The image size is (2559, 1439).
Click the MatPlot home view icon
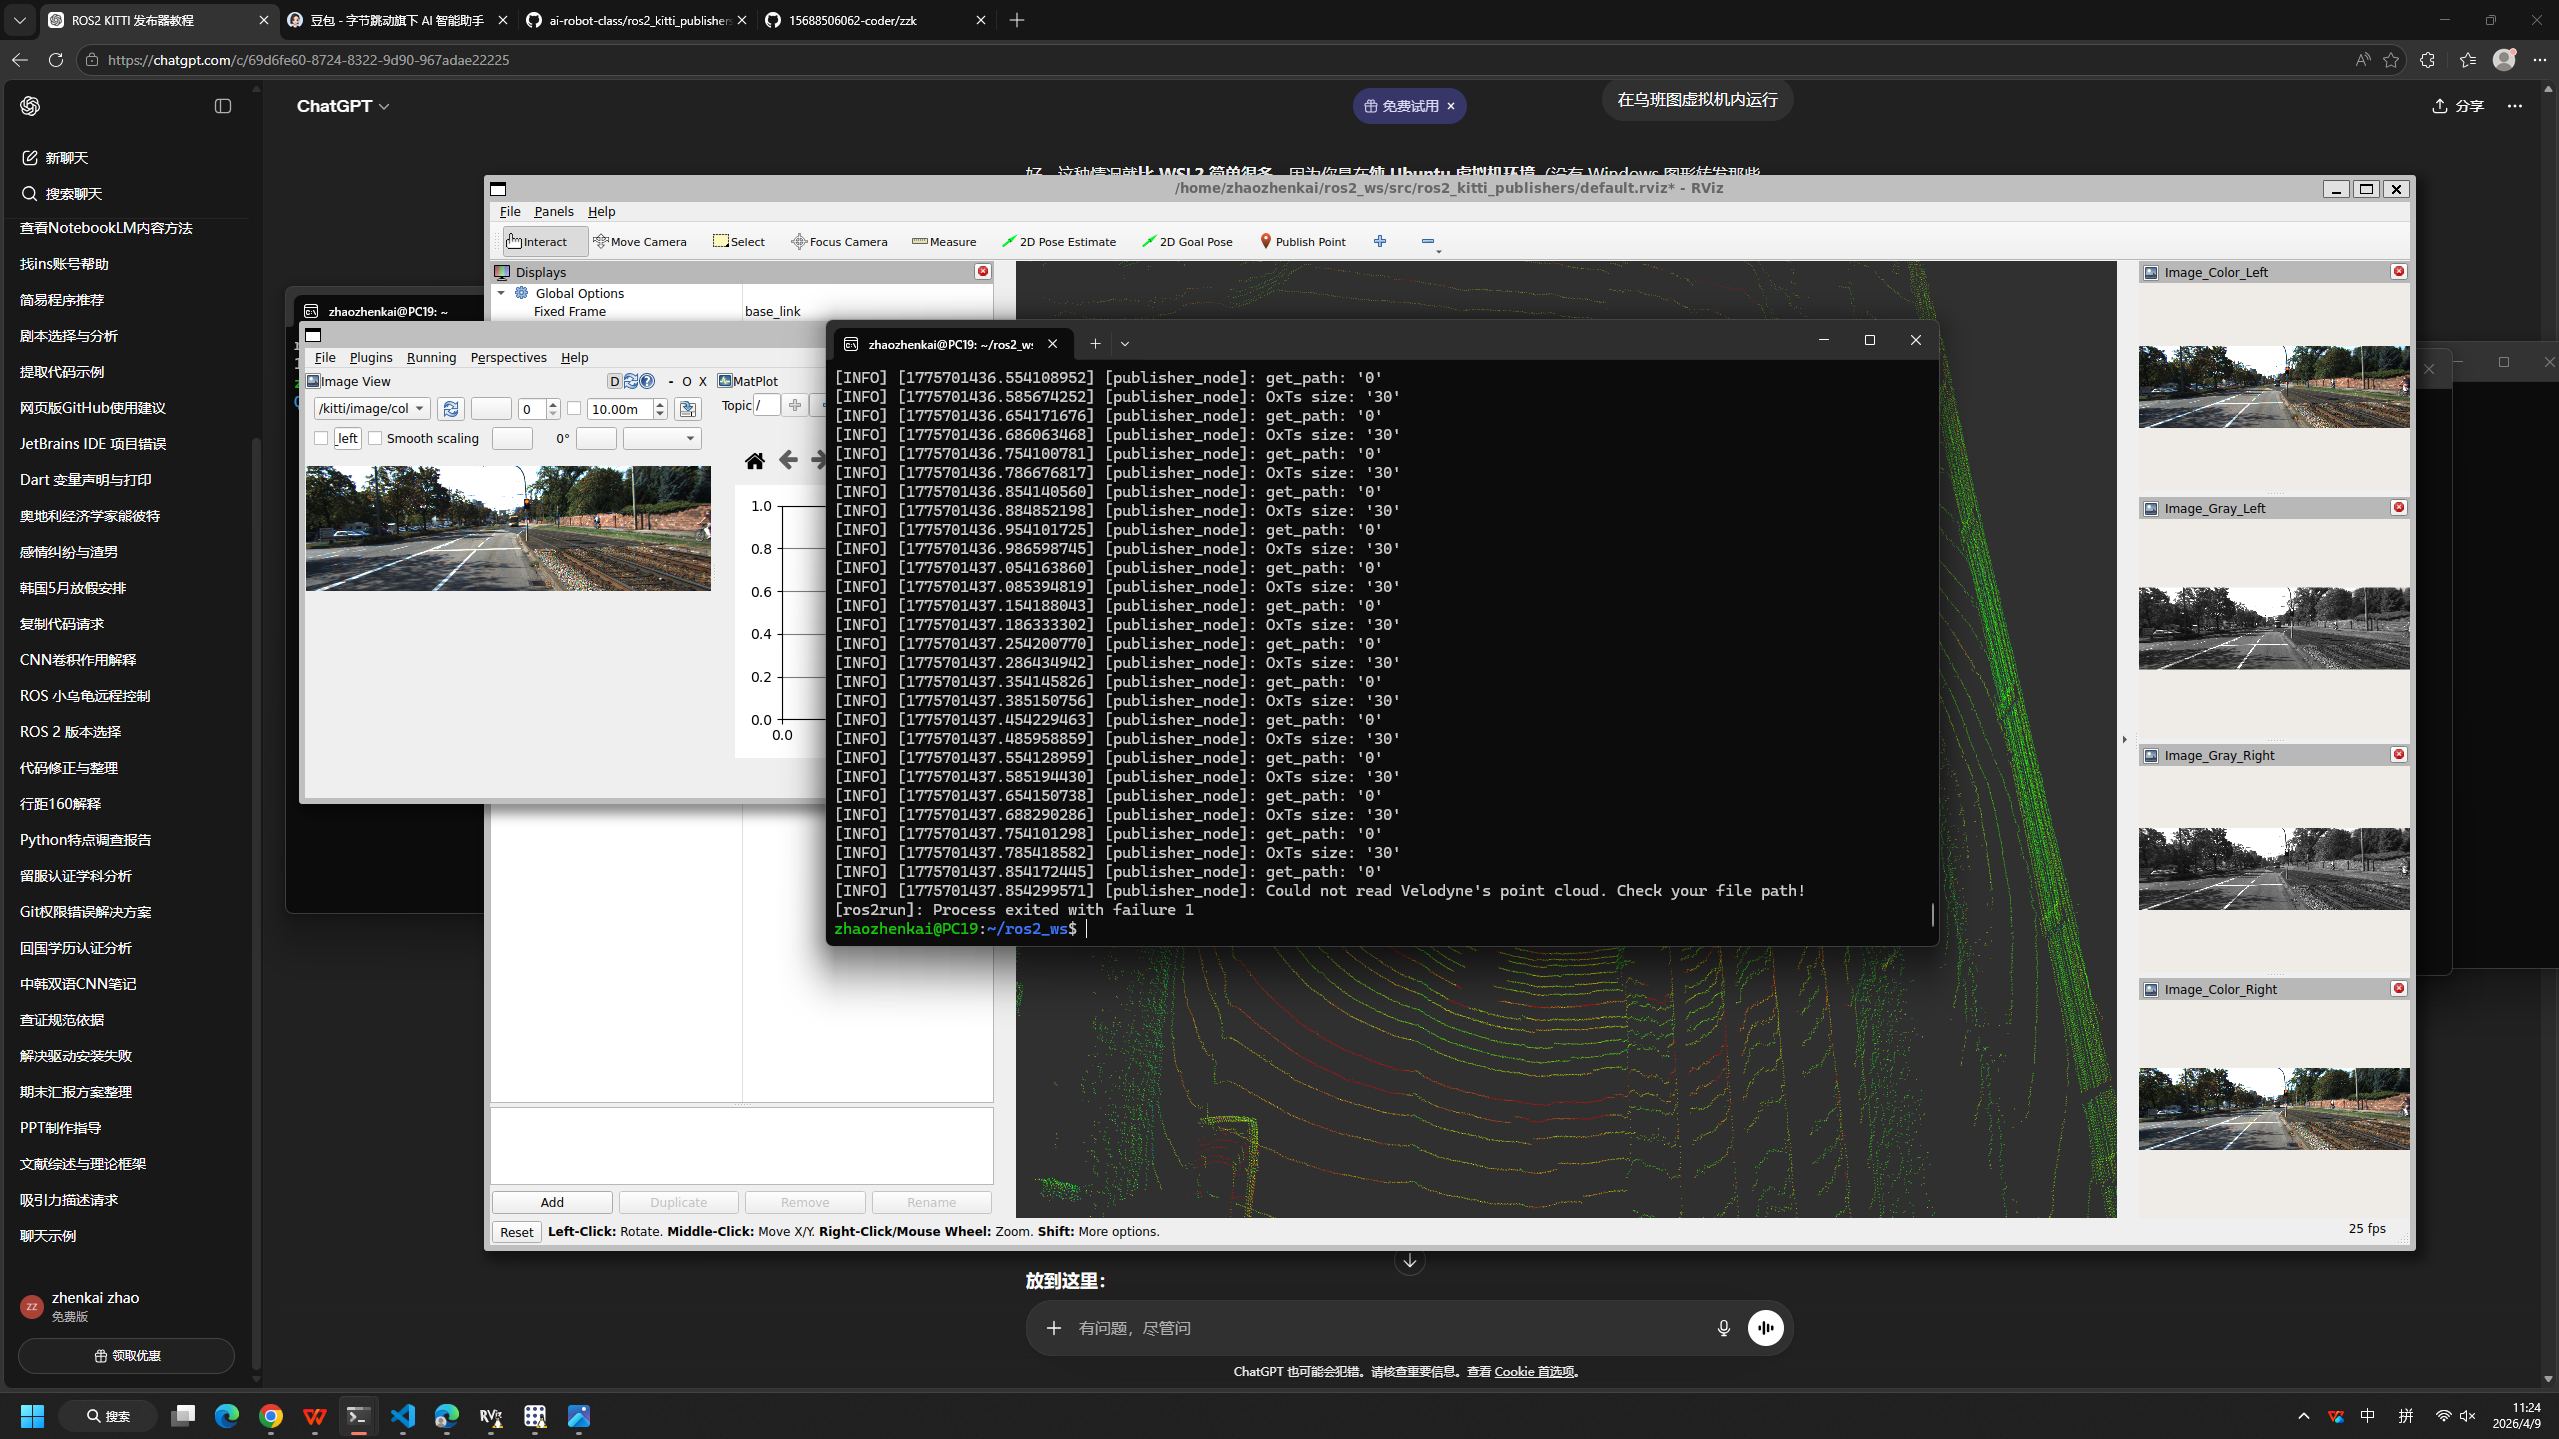point(755,460)
